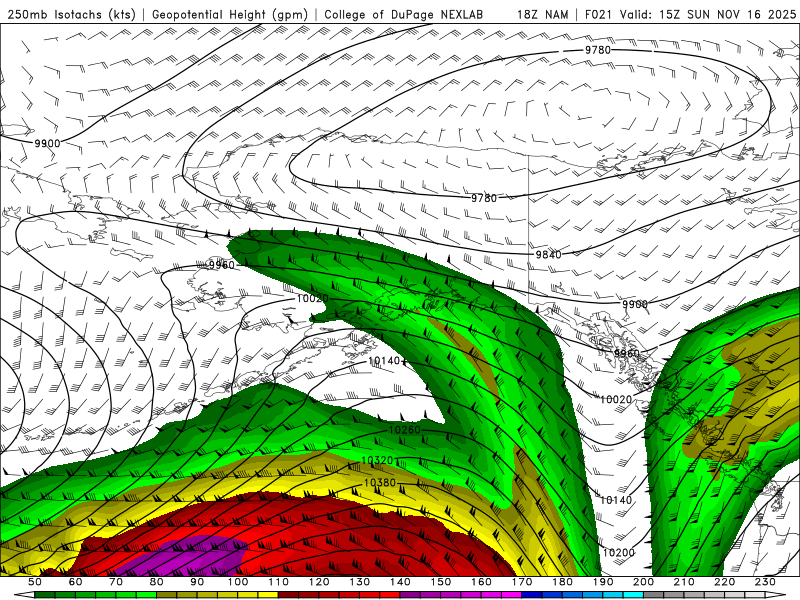Click the colorbar value 80
Viewport: 800px width, 600px height.
pos(157,582)
